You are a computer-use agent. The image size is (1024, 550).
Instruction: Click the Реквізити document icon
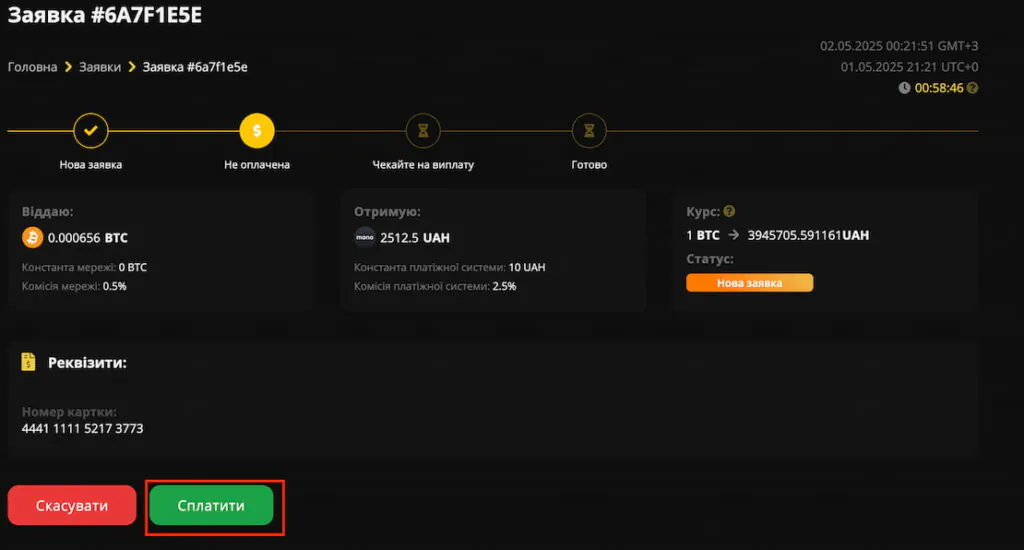pyautogui.click(x=28, y=362)
